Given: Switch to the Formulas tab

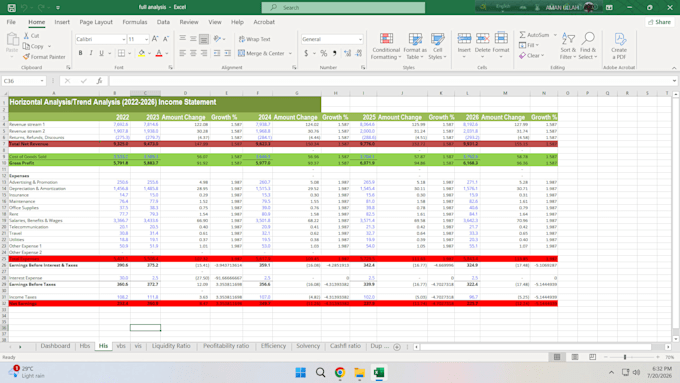Looking at the screenshot, I should [x=135, y=22].
